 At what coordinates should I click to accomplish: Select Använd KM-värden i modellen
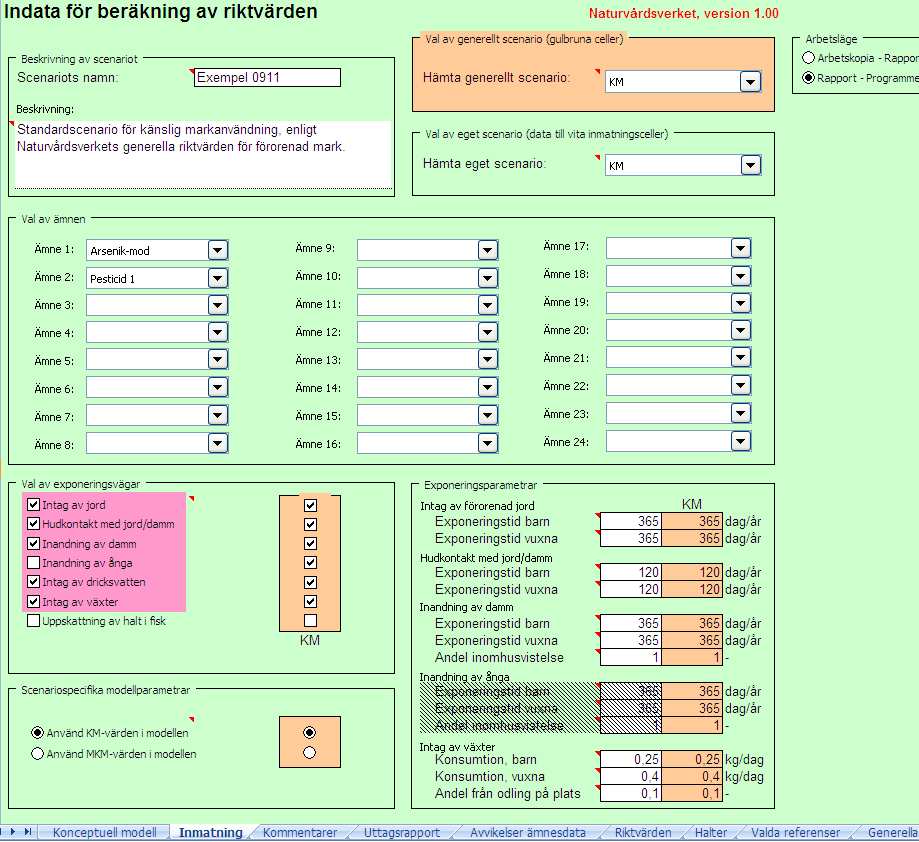click(x=37, y=732)
